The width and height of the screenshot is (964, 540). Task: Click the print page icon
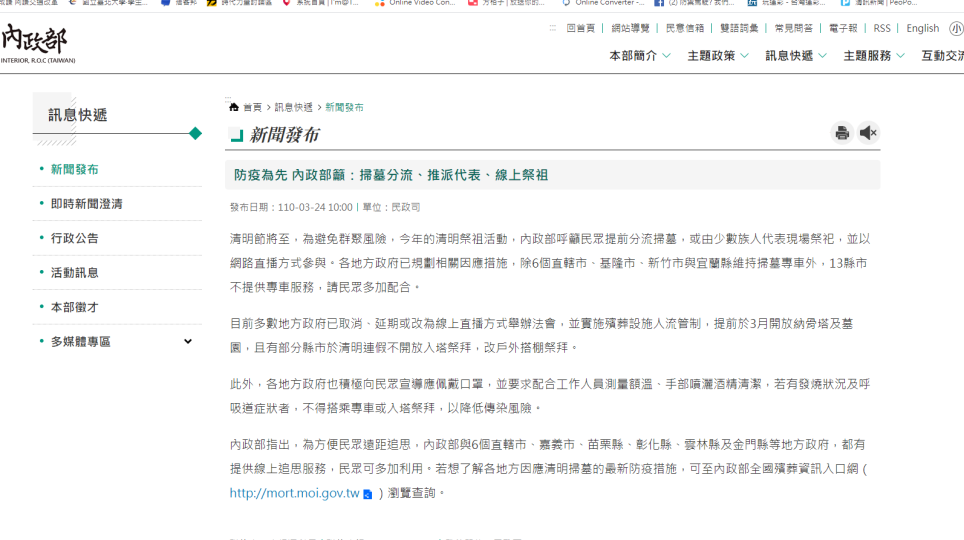tap(842, 133)
